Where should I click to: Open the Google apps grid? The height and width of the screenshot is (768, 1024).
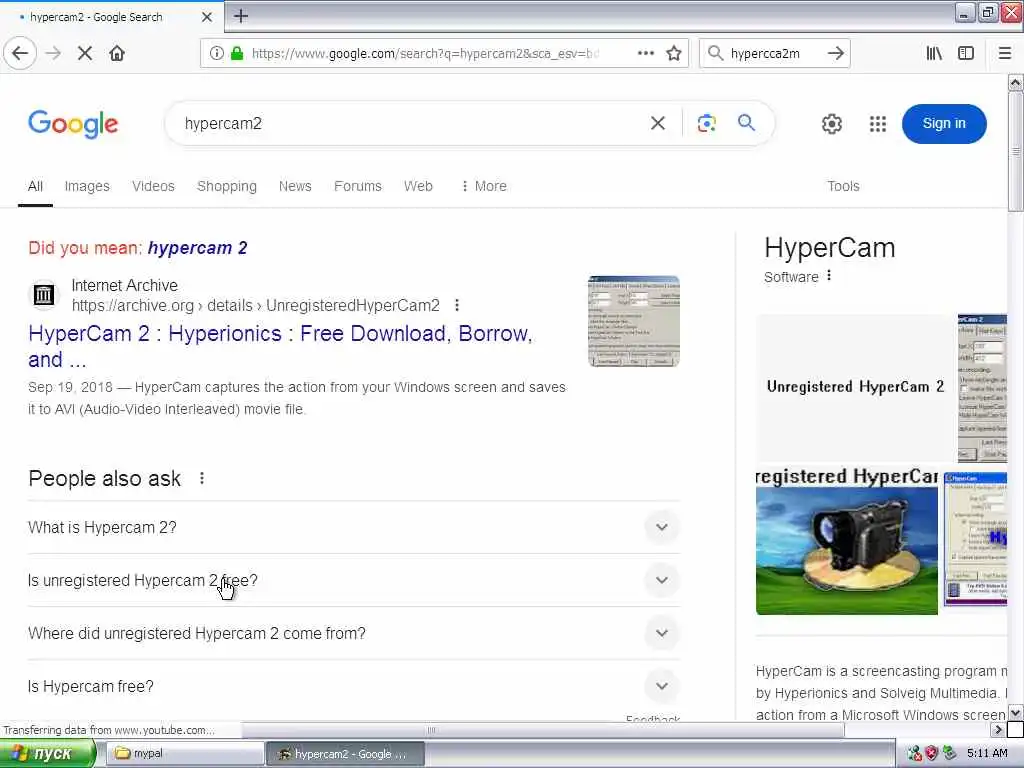[x=878, y=124]
